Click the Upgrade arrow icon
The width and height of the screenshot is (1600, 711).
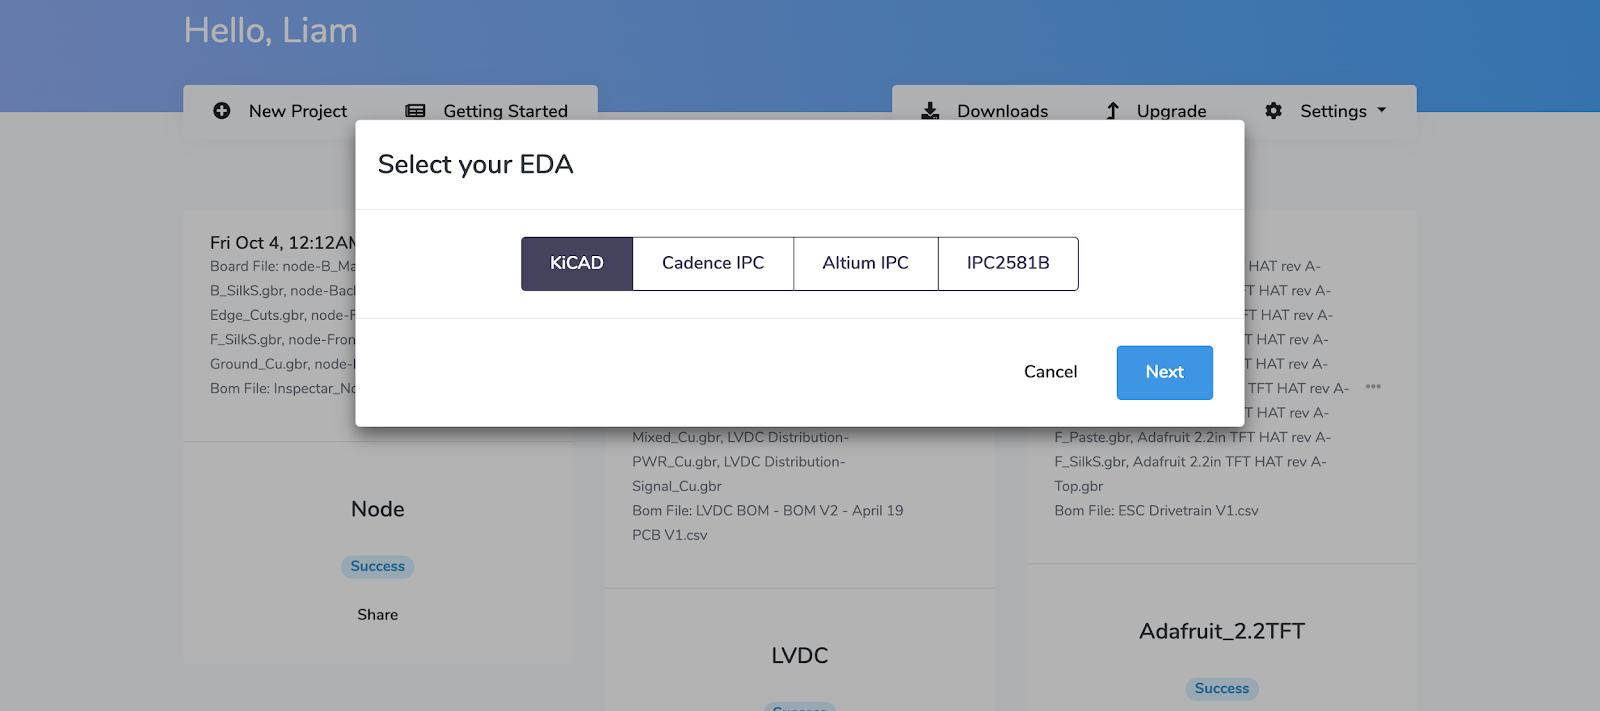(x=1113, y=111)
